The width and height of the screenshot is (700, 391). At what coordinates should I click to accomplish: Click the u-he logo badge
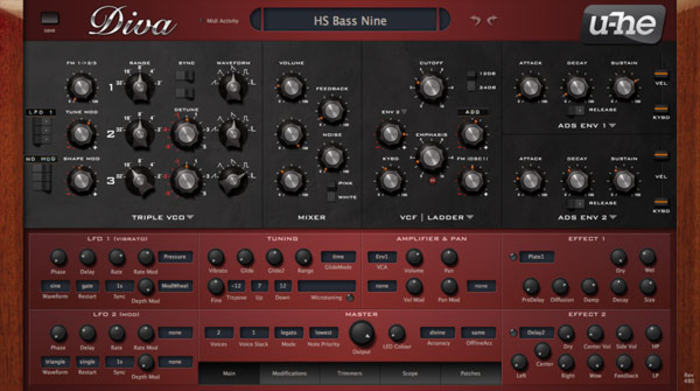tap(624, 25)
